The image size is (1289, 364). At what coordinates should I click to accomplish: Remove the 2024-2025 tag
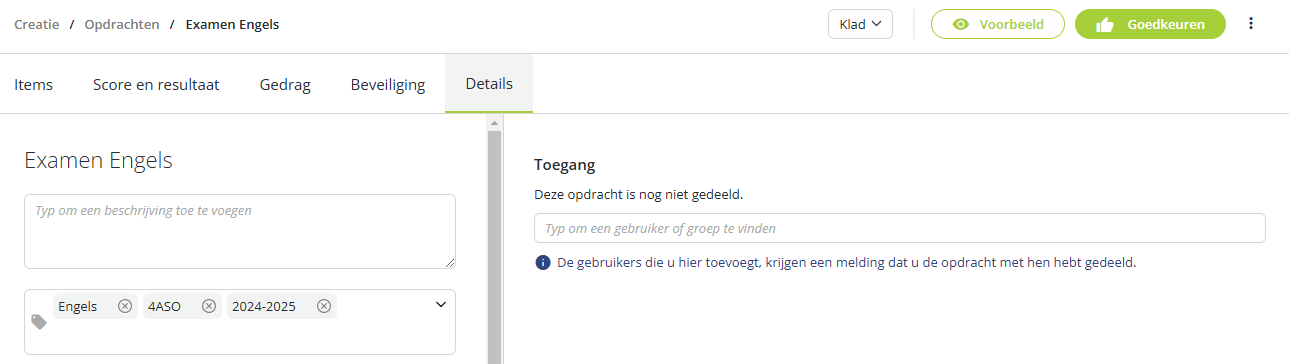click(324, 306)
